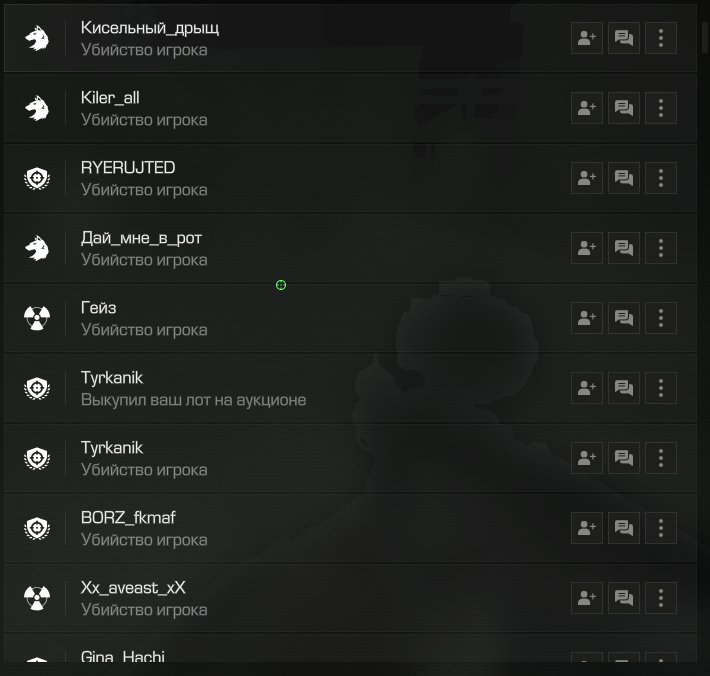Open more options for Кисельный_дрыщ
The width and height of the screenshot is (710, 676).
(x=661, y=38)
